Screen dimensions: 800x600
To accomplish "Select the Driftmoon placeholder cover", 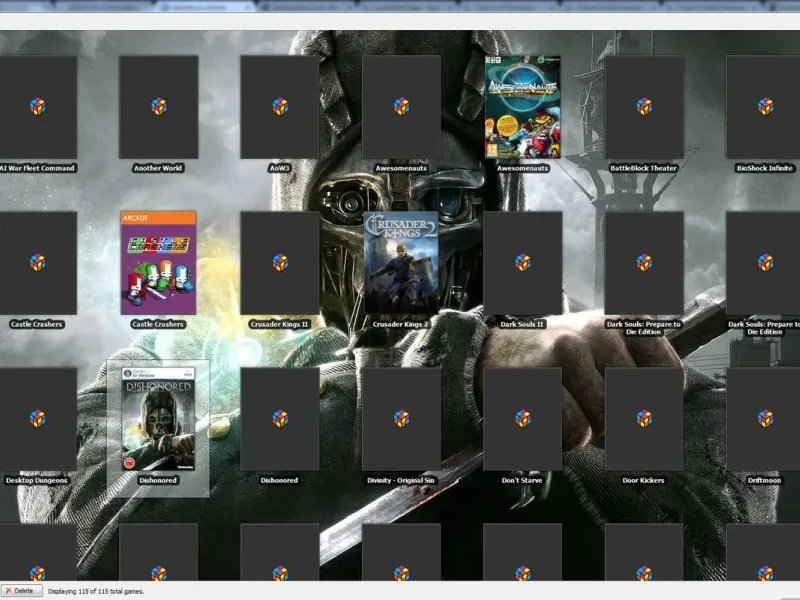I will click(x=763, y=419).
